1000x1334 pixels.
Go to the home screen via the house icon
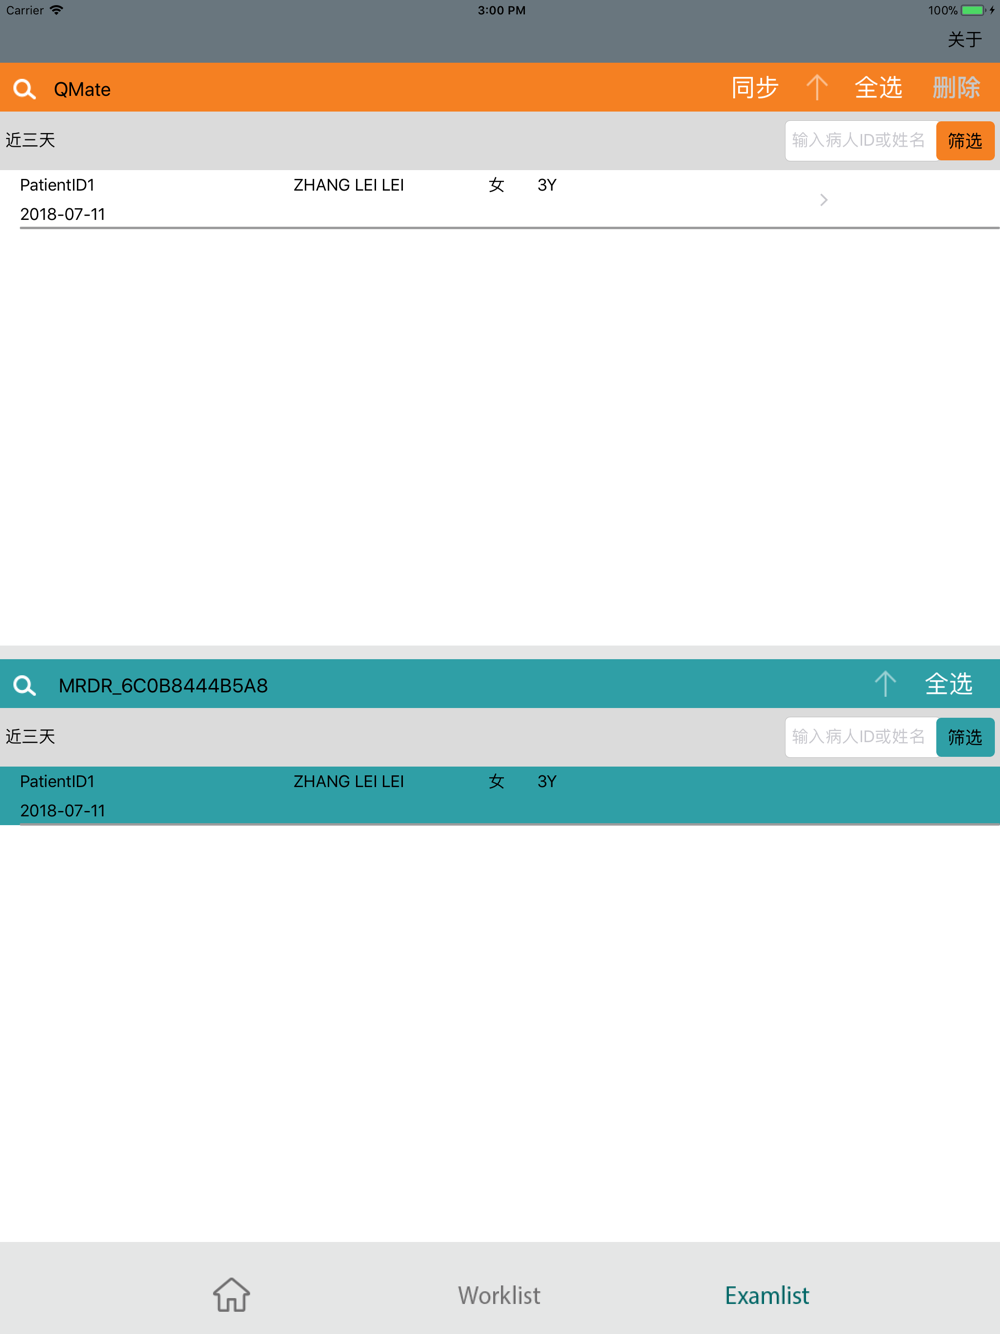[x=231, y=1295]
